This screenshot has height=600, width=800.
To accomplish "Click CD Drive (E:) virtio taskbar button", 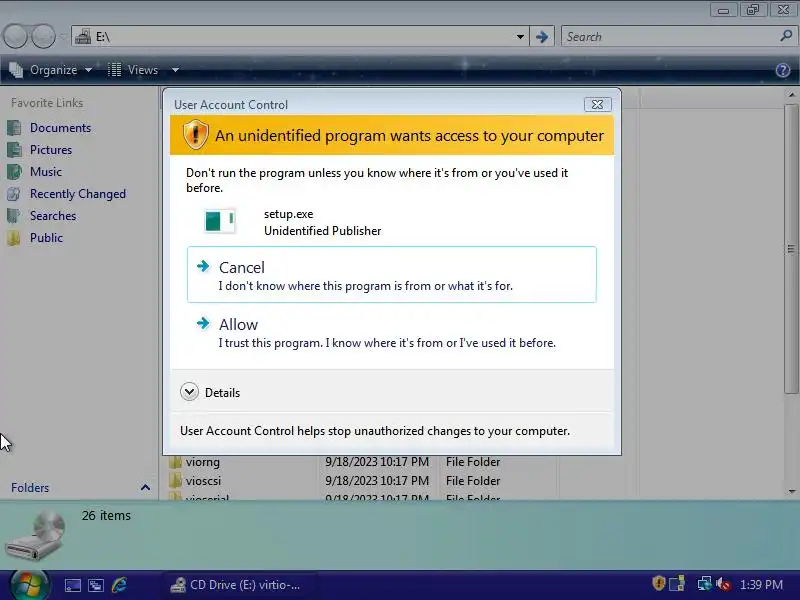I will 240,585.
